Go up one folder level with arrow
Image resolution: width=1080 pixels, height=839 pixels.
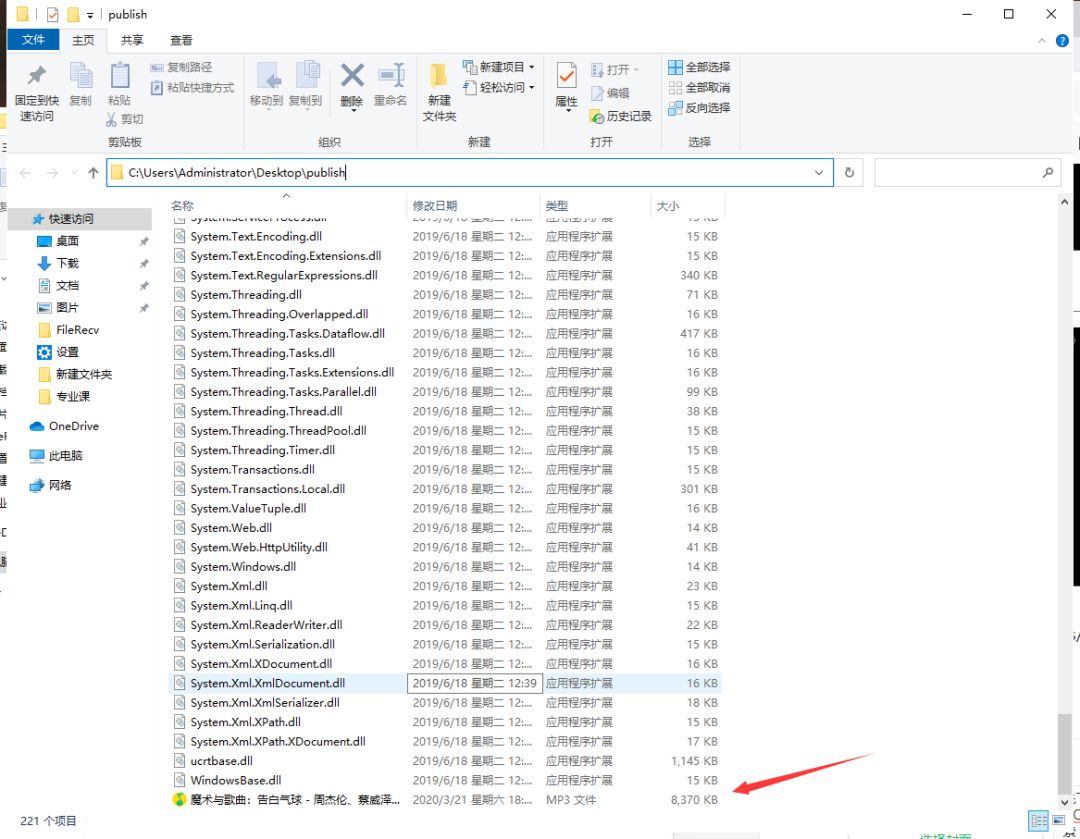[94, 173]
